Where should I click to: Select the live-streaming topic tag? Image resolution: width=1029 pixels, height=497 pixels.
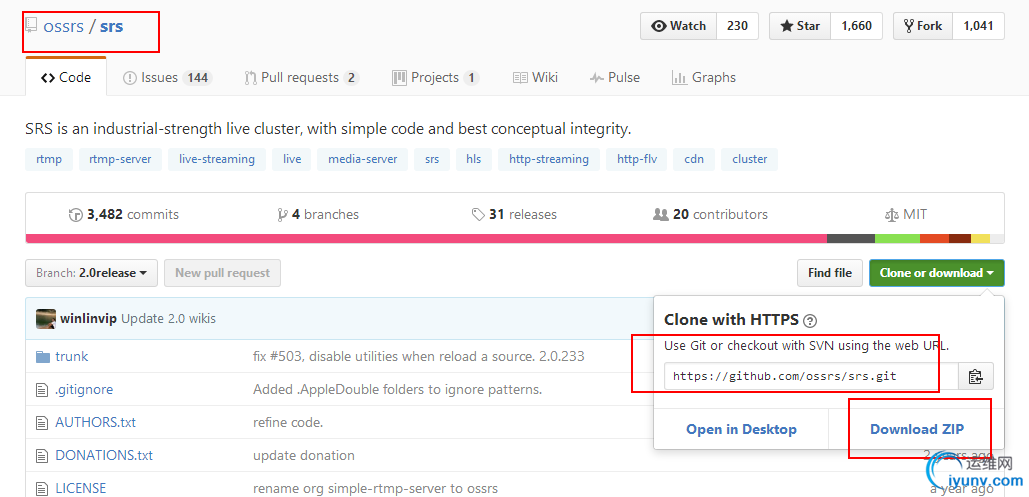tap(217, 160)
